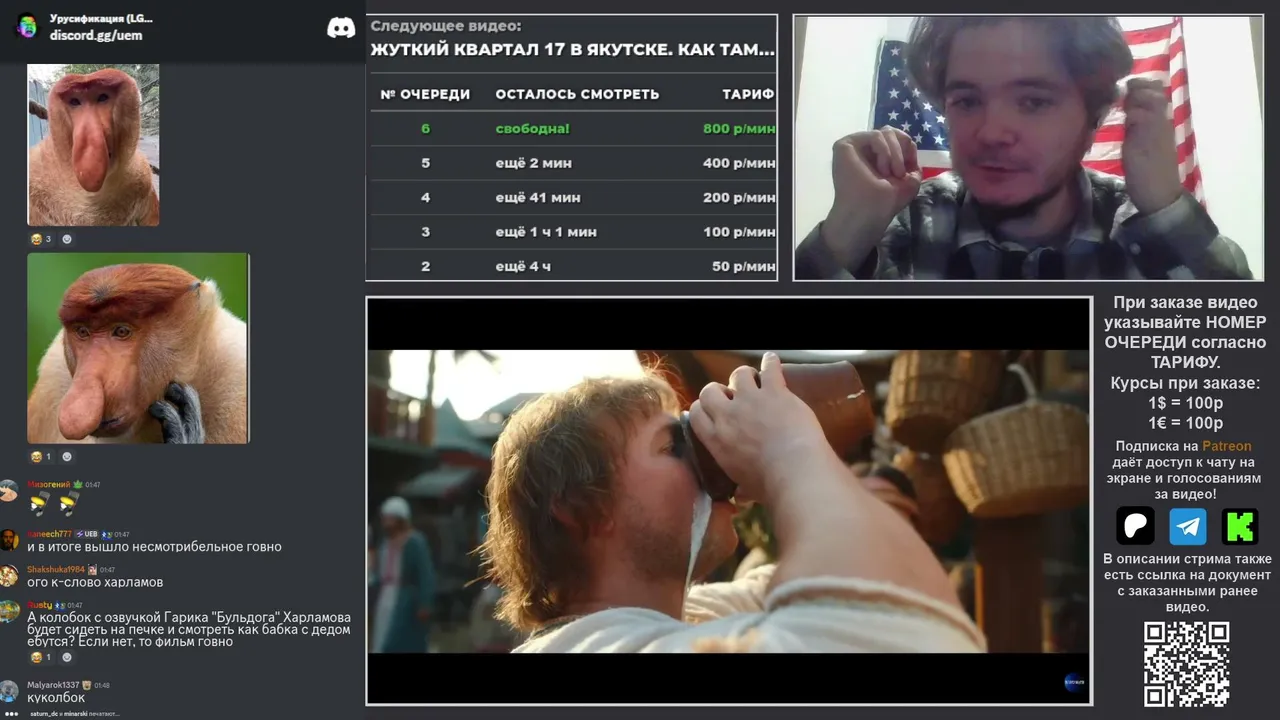Open the Урусификация server avatar
The width and height of the screenshot is (1280, 720).
tap(27, 26)
